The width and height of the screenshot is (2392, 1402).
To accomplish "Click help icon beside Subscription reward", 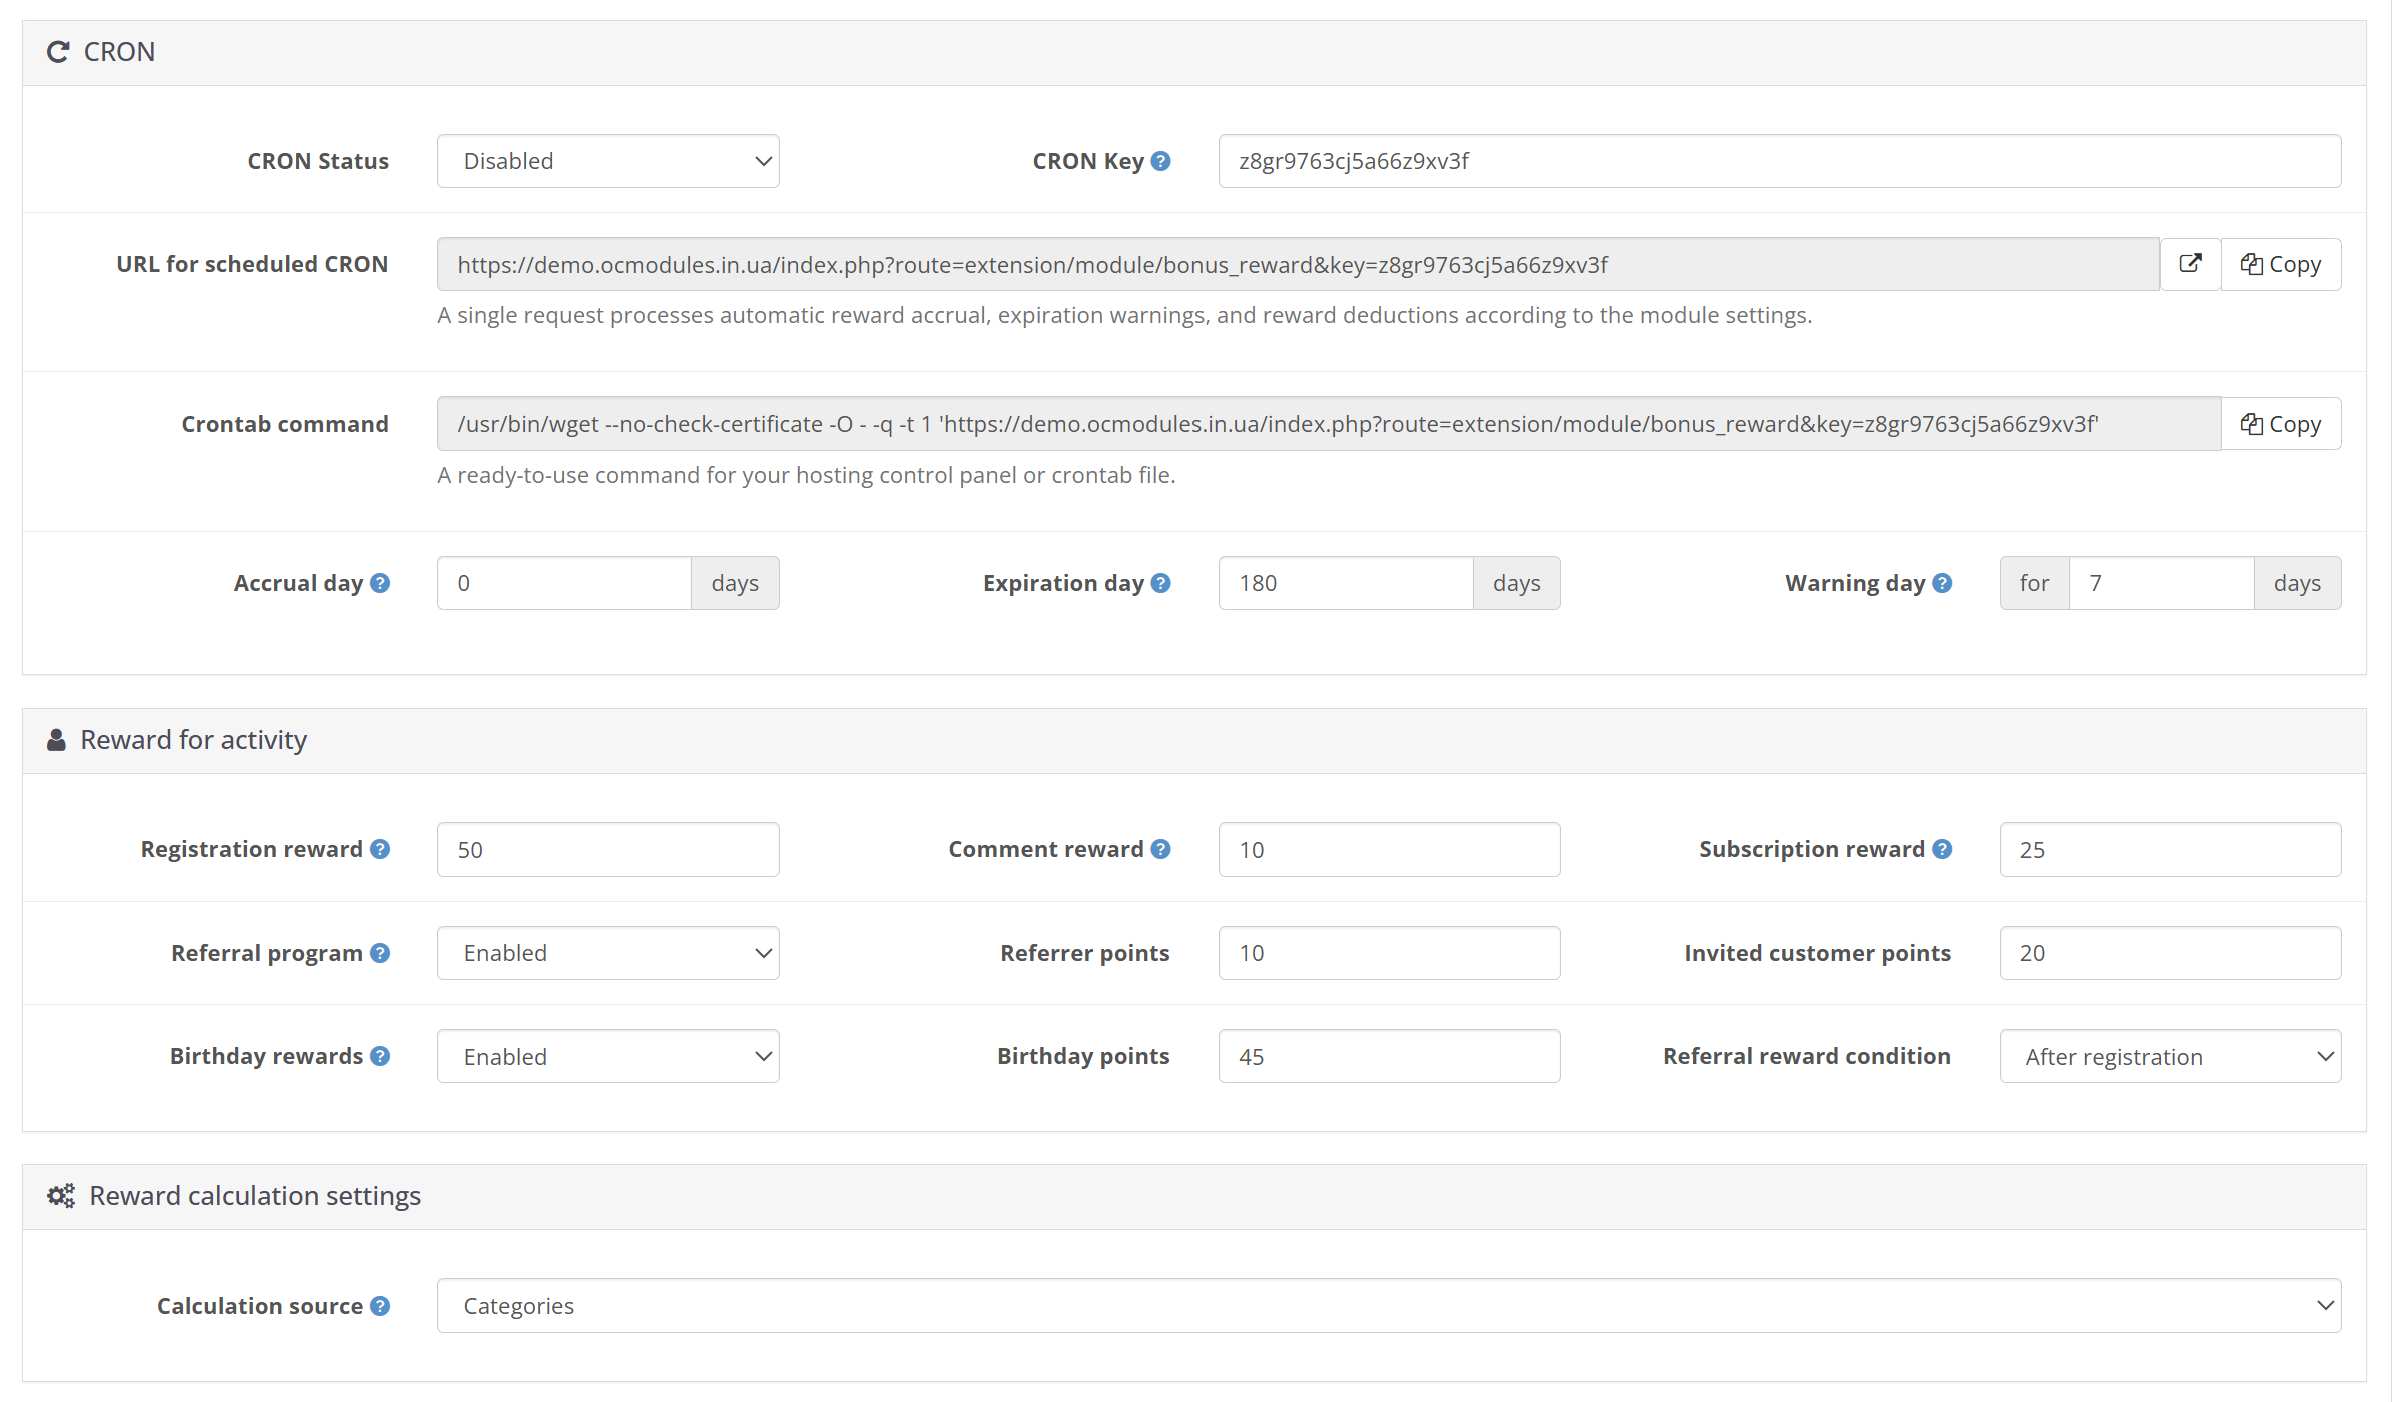I will 1942,849.
